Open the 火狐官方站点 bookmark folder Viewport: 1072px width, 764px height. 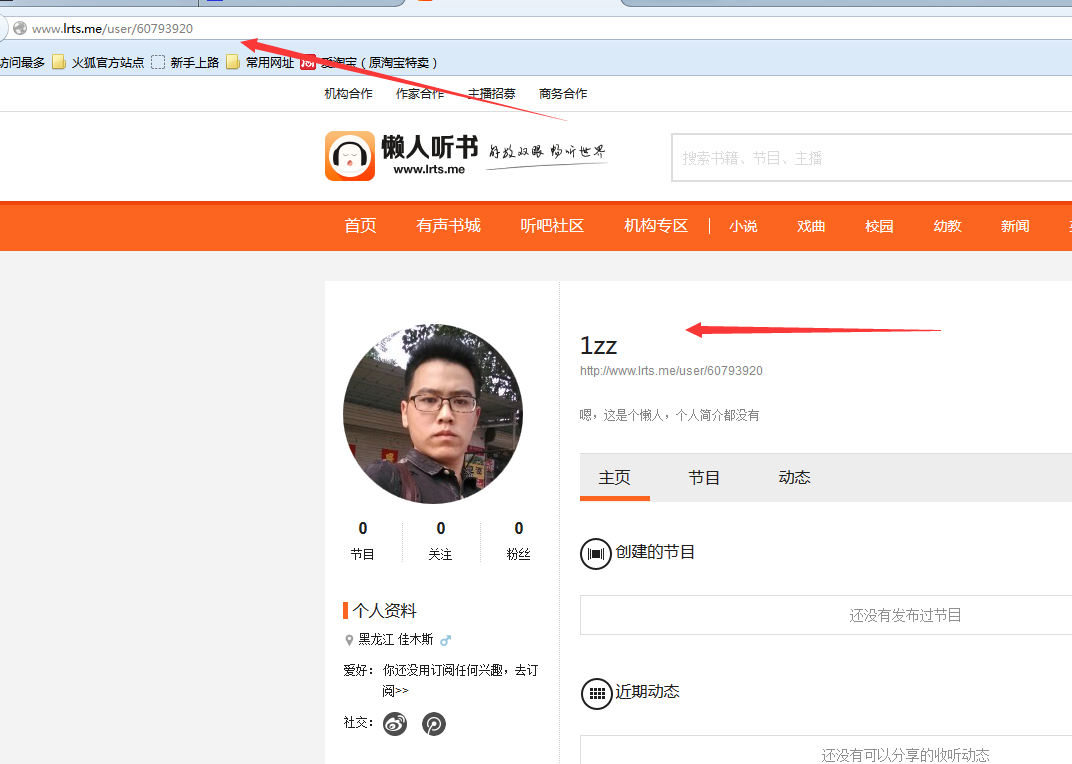tap(98, 62)
